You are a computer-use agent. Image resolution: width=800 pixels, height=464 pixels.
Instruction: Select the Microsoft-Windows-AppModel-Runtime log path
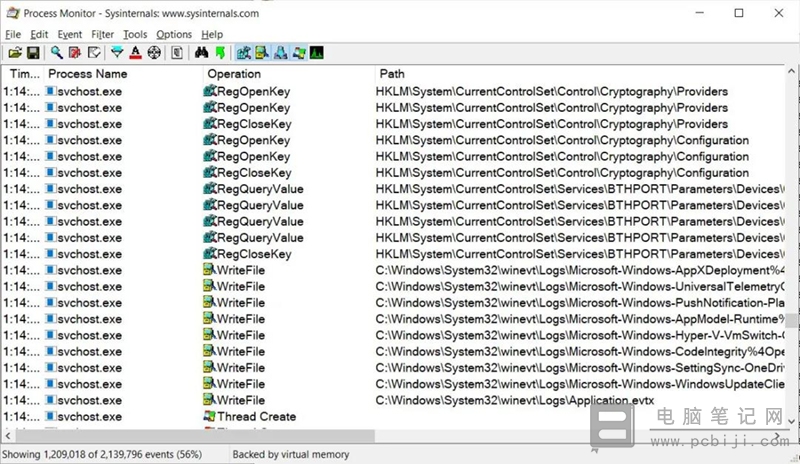(x=580, y=319)
